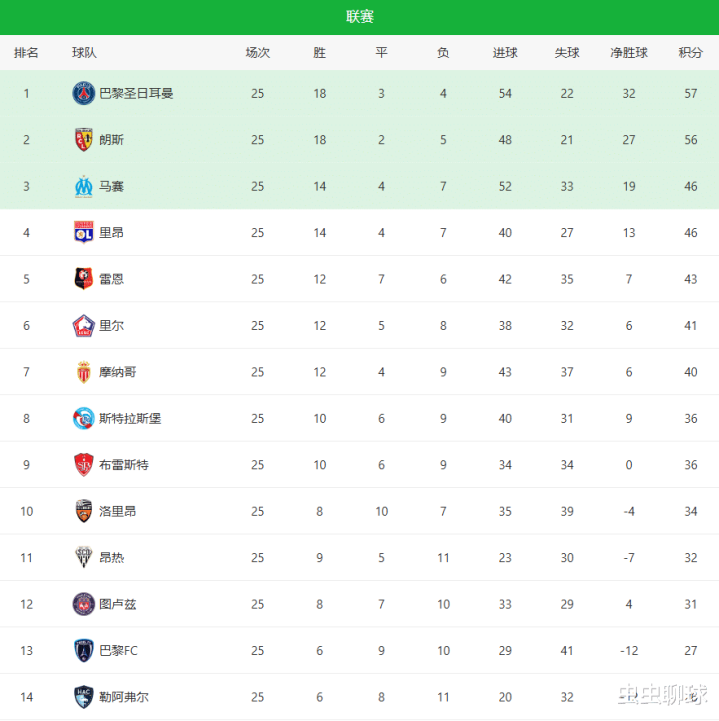Open the 巴黎FC team name link
The width and height of the screenshot is (719, 721).
[x=119, y=651]
